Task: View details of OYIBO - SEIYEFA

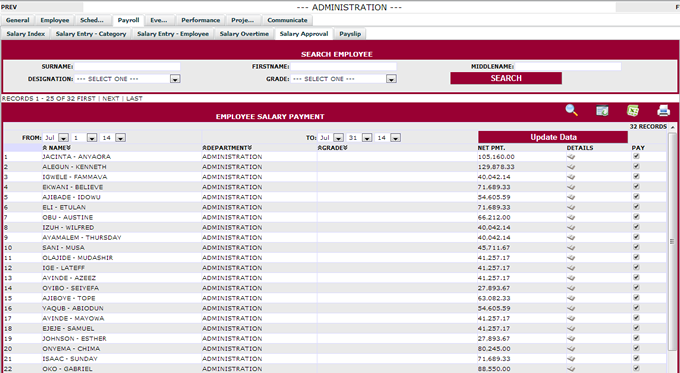Action: pyautogui.click(x=571, y=288)
